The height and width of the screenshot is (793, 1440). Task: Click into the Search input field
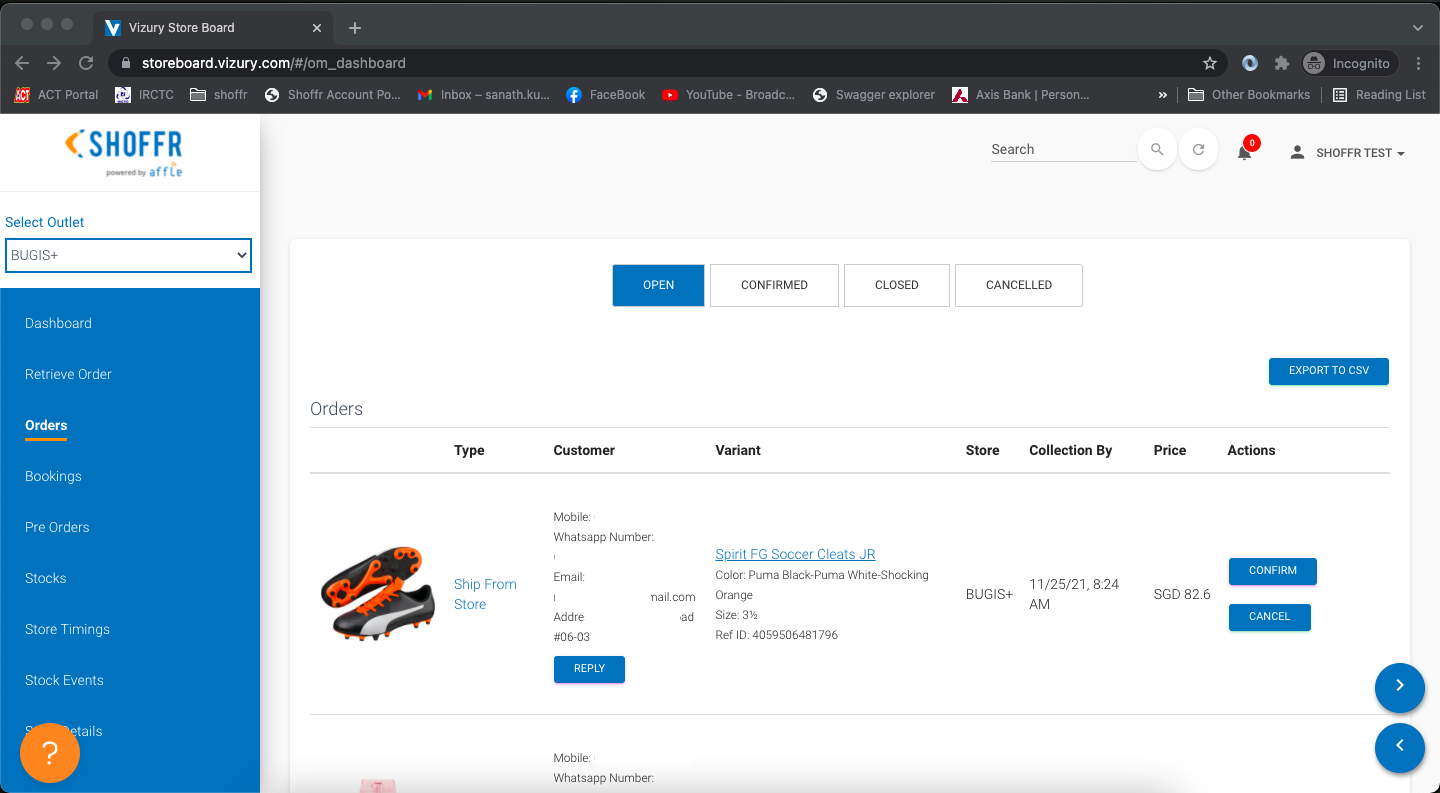[1063, 150]
